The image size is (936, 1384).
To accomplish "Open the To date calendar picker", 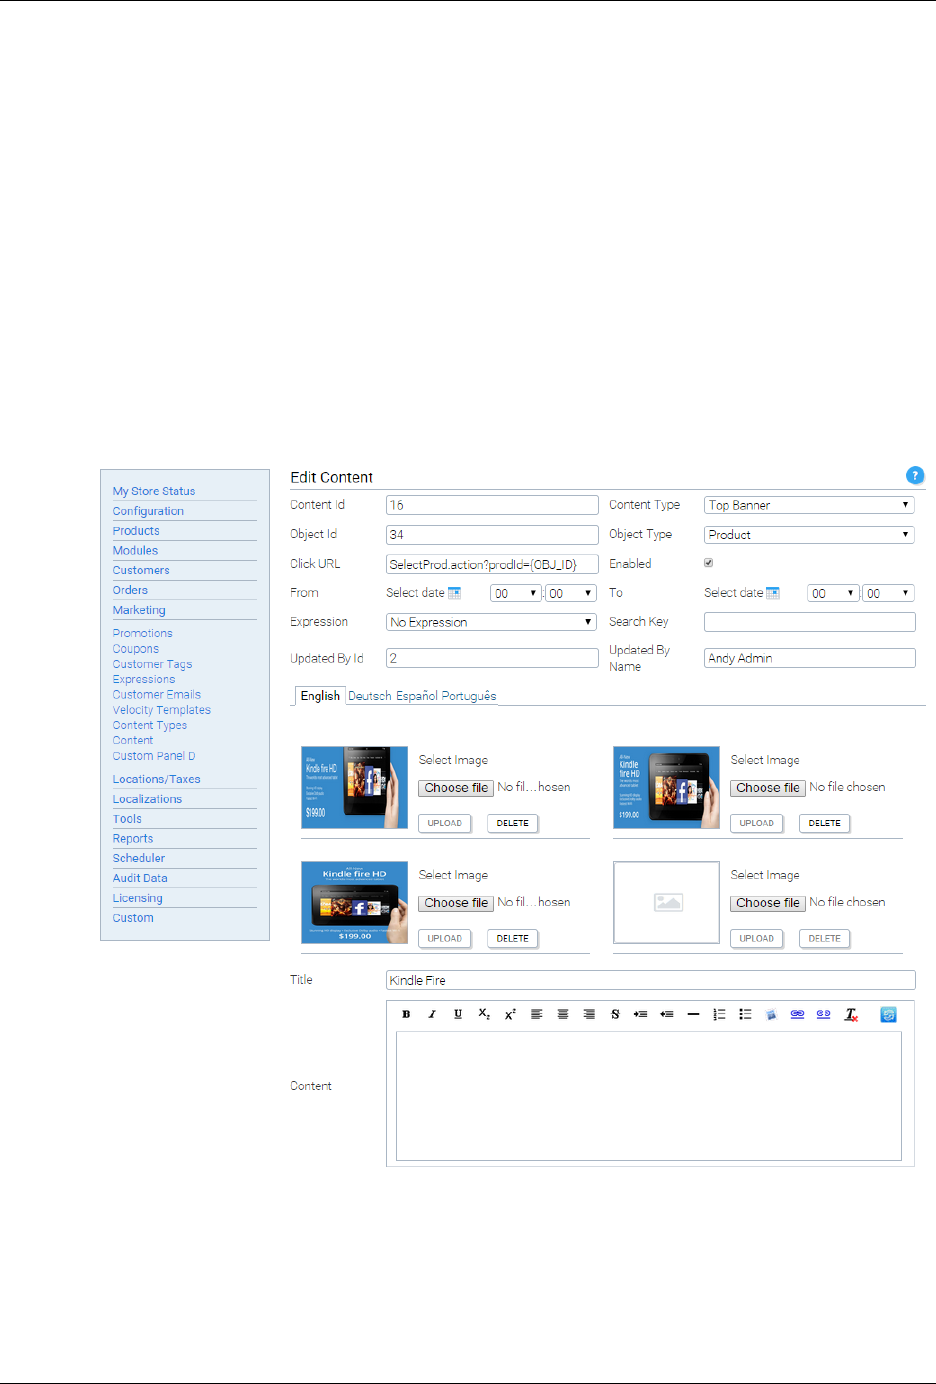I will coord(772,593).
